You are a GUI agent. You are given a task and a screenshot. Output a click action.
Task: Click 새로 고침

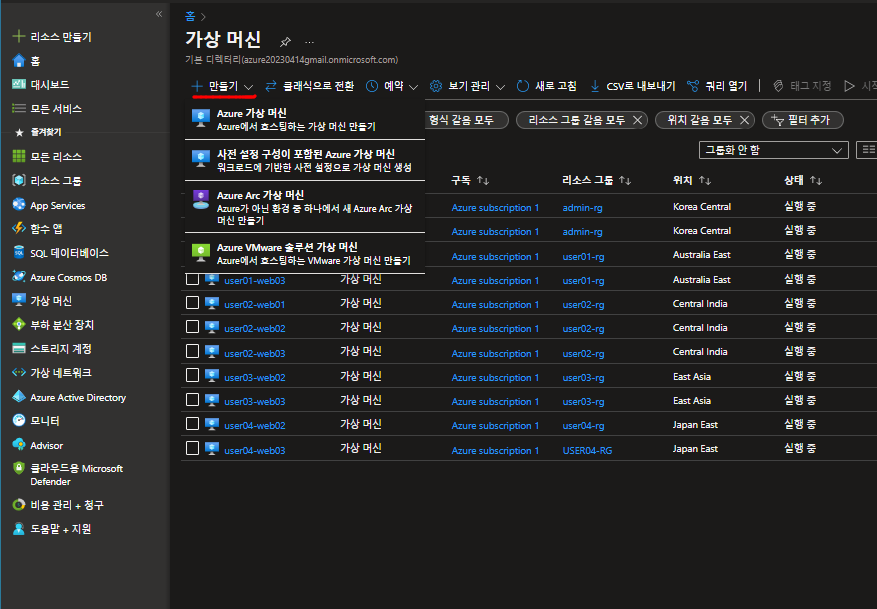click(x=546, y=86)
